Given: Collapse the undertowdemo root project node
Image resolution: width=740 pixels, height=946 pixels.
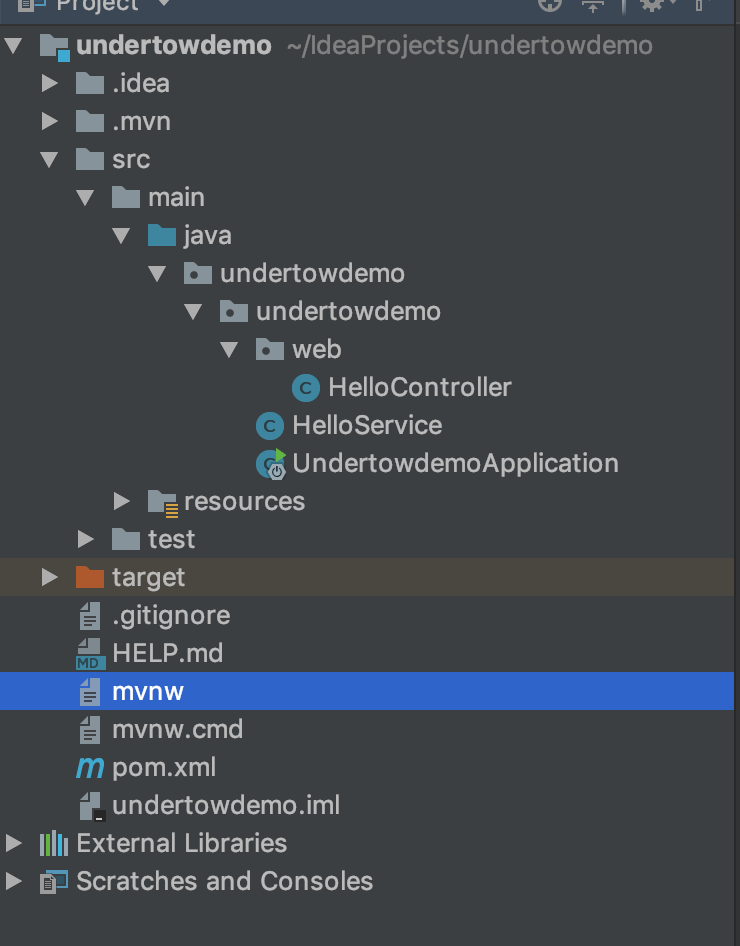Looking at the screenshot, I should (x=14, y=46).
